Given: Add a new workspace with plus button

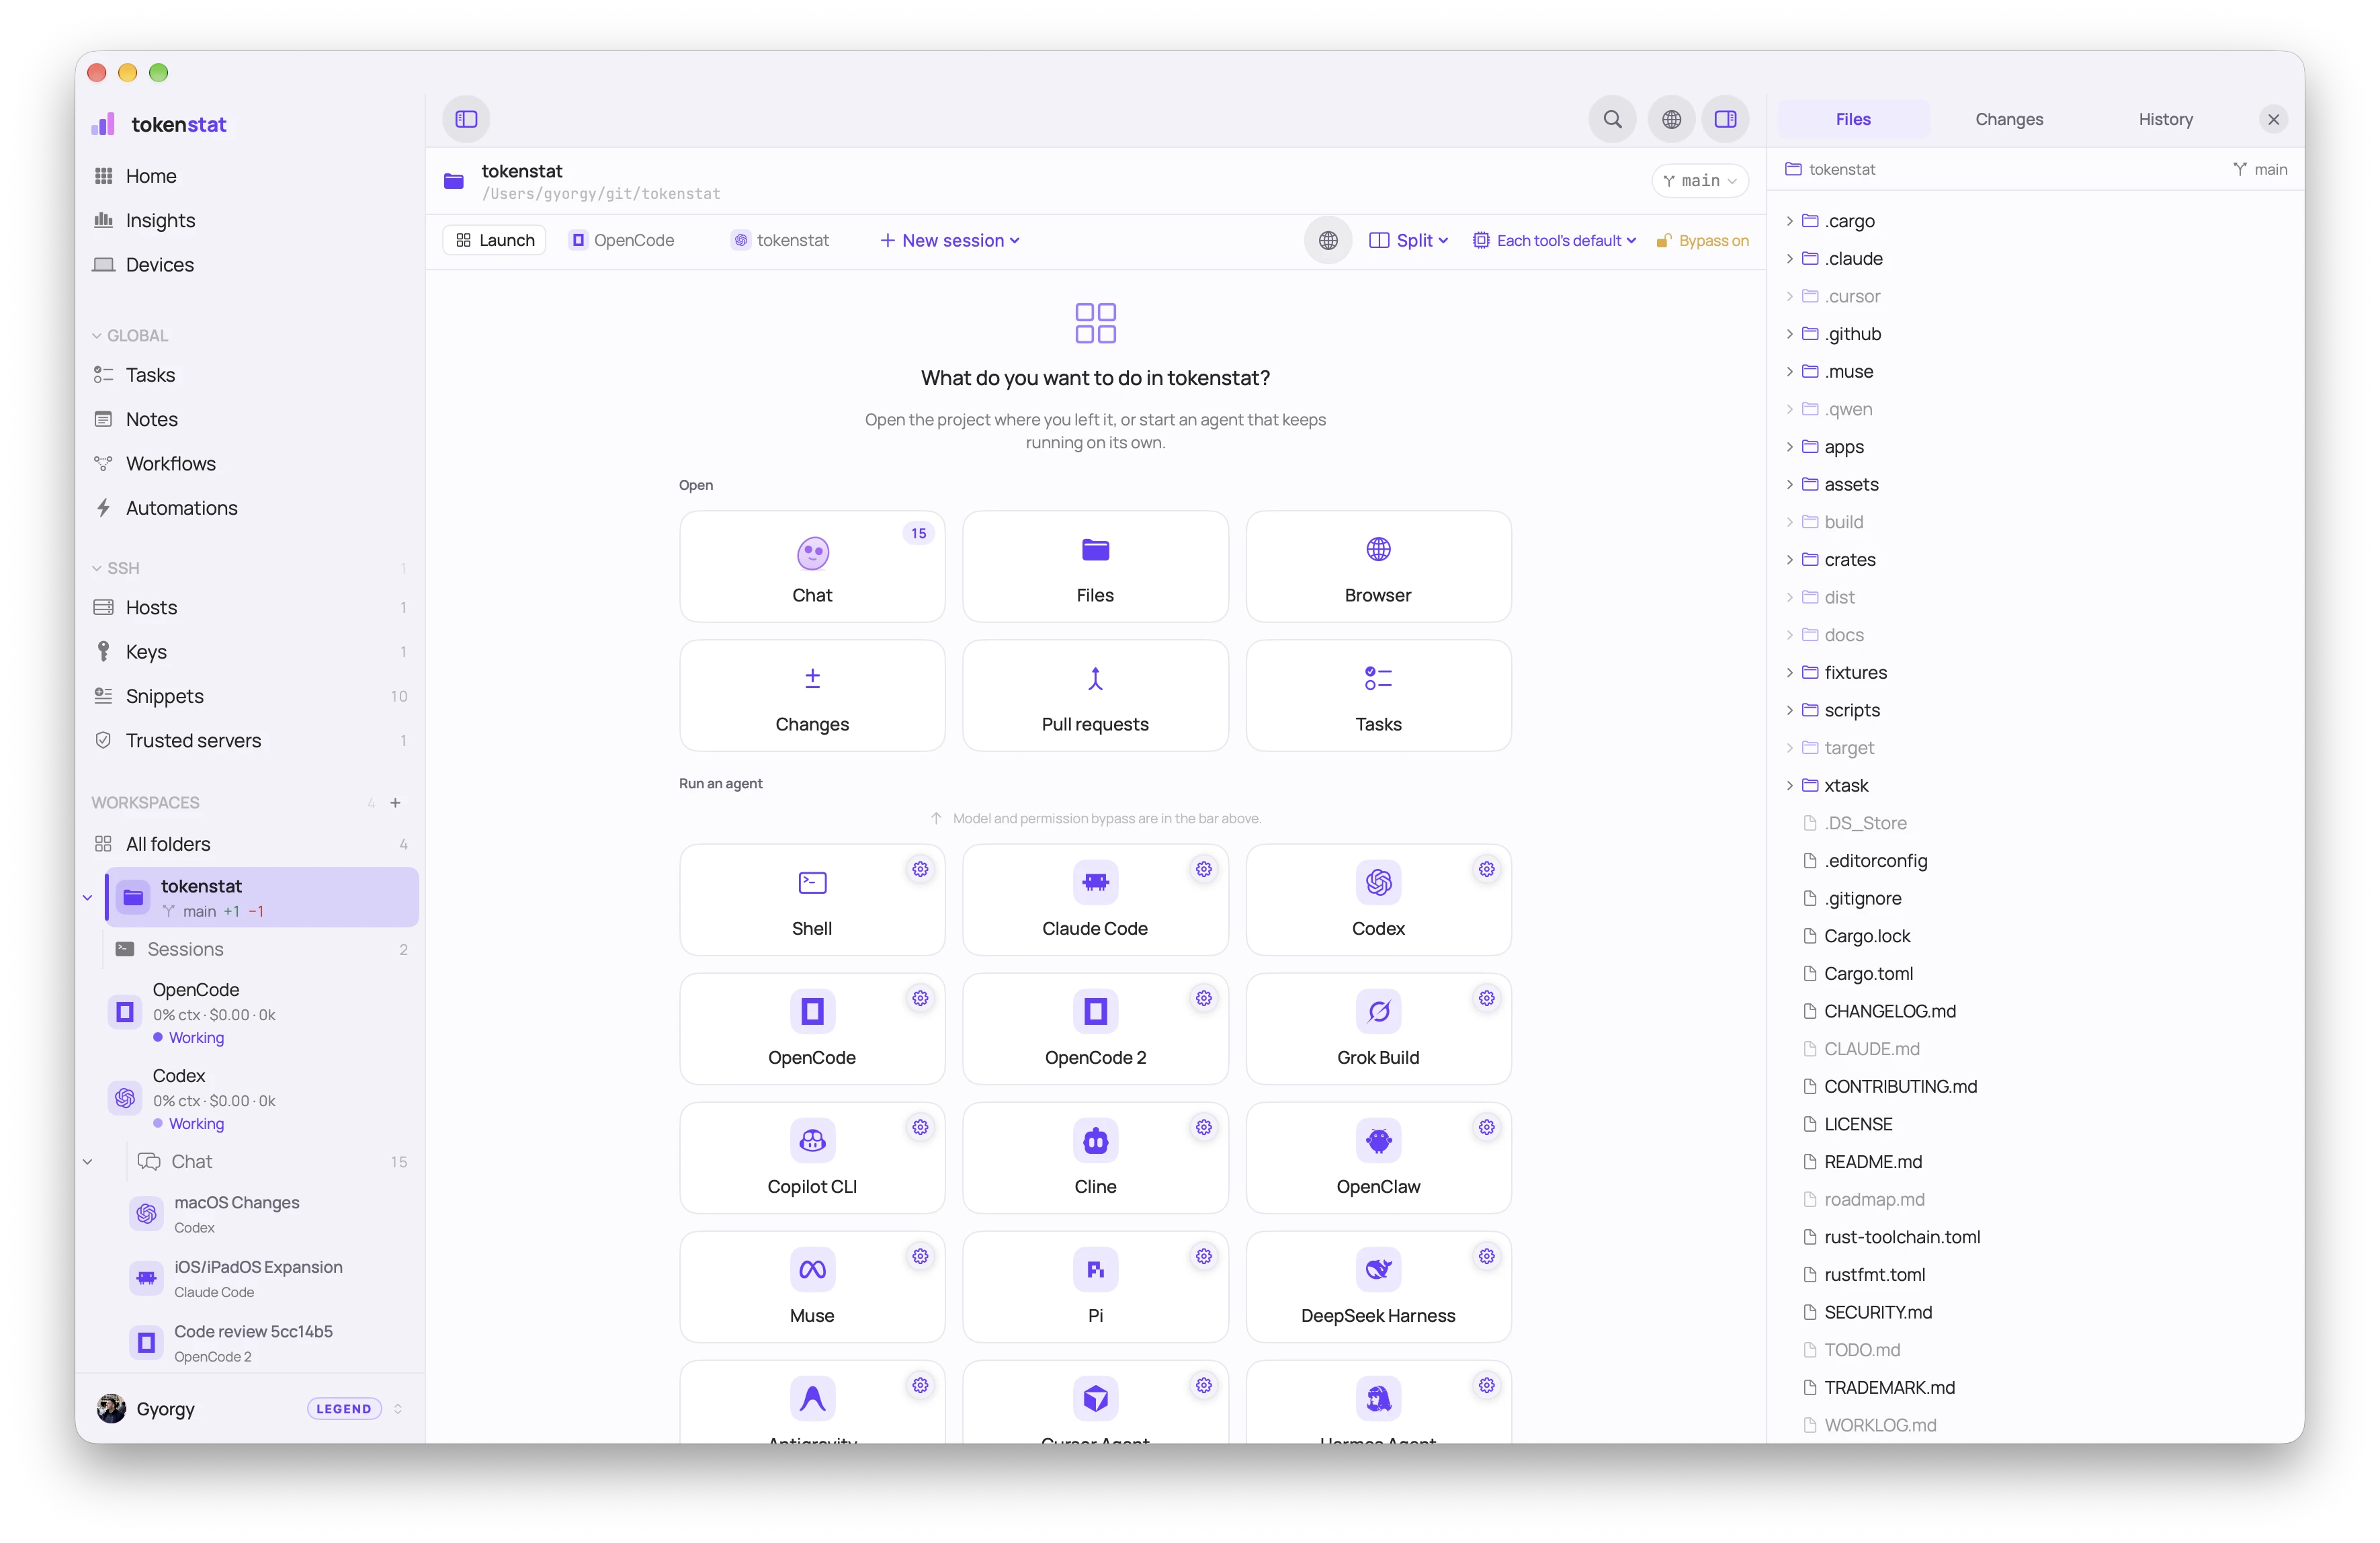Looking at the screenshot, I should coord(395,803).
